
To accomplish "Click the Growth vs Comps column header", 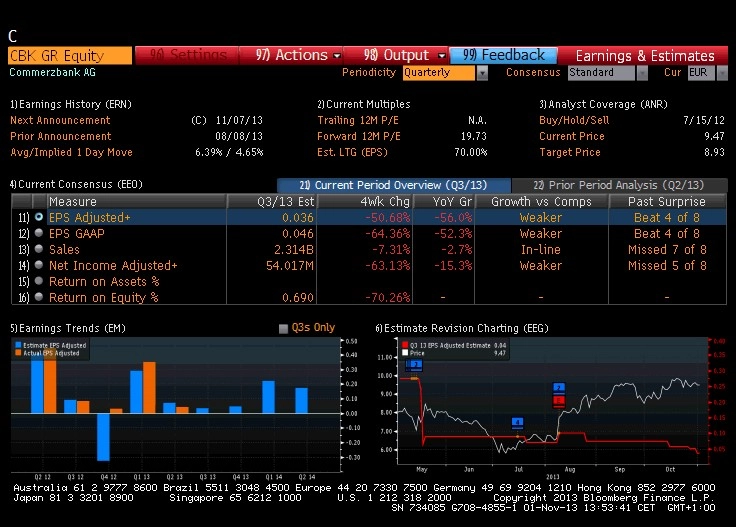I will tap(542, 201).
